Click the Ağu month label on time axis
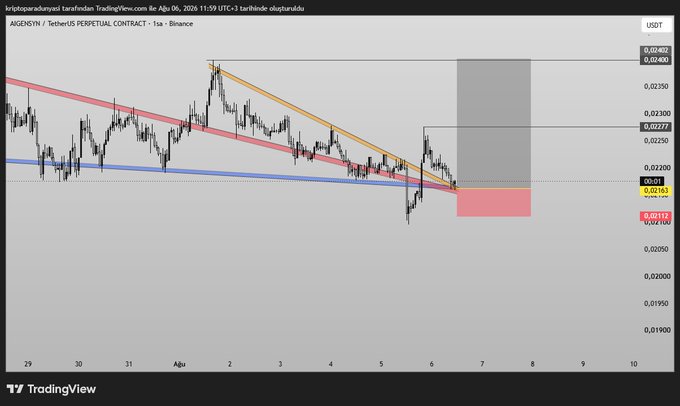The height and width of the screenshot is (406, 680). click(x=180, y=364)
